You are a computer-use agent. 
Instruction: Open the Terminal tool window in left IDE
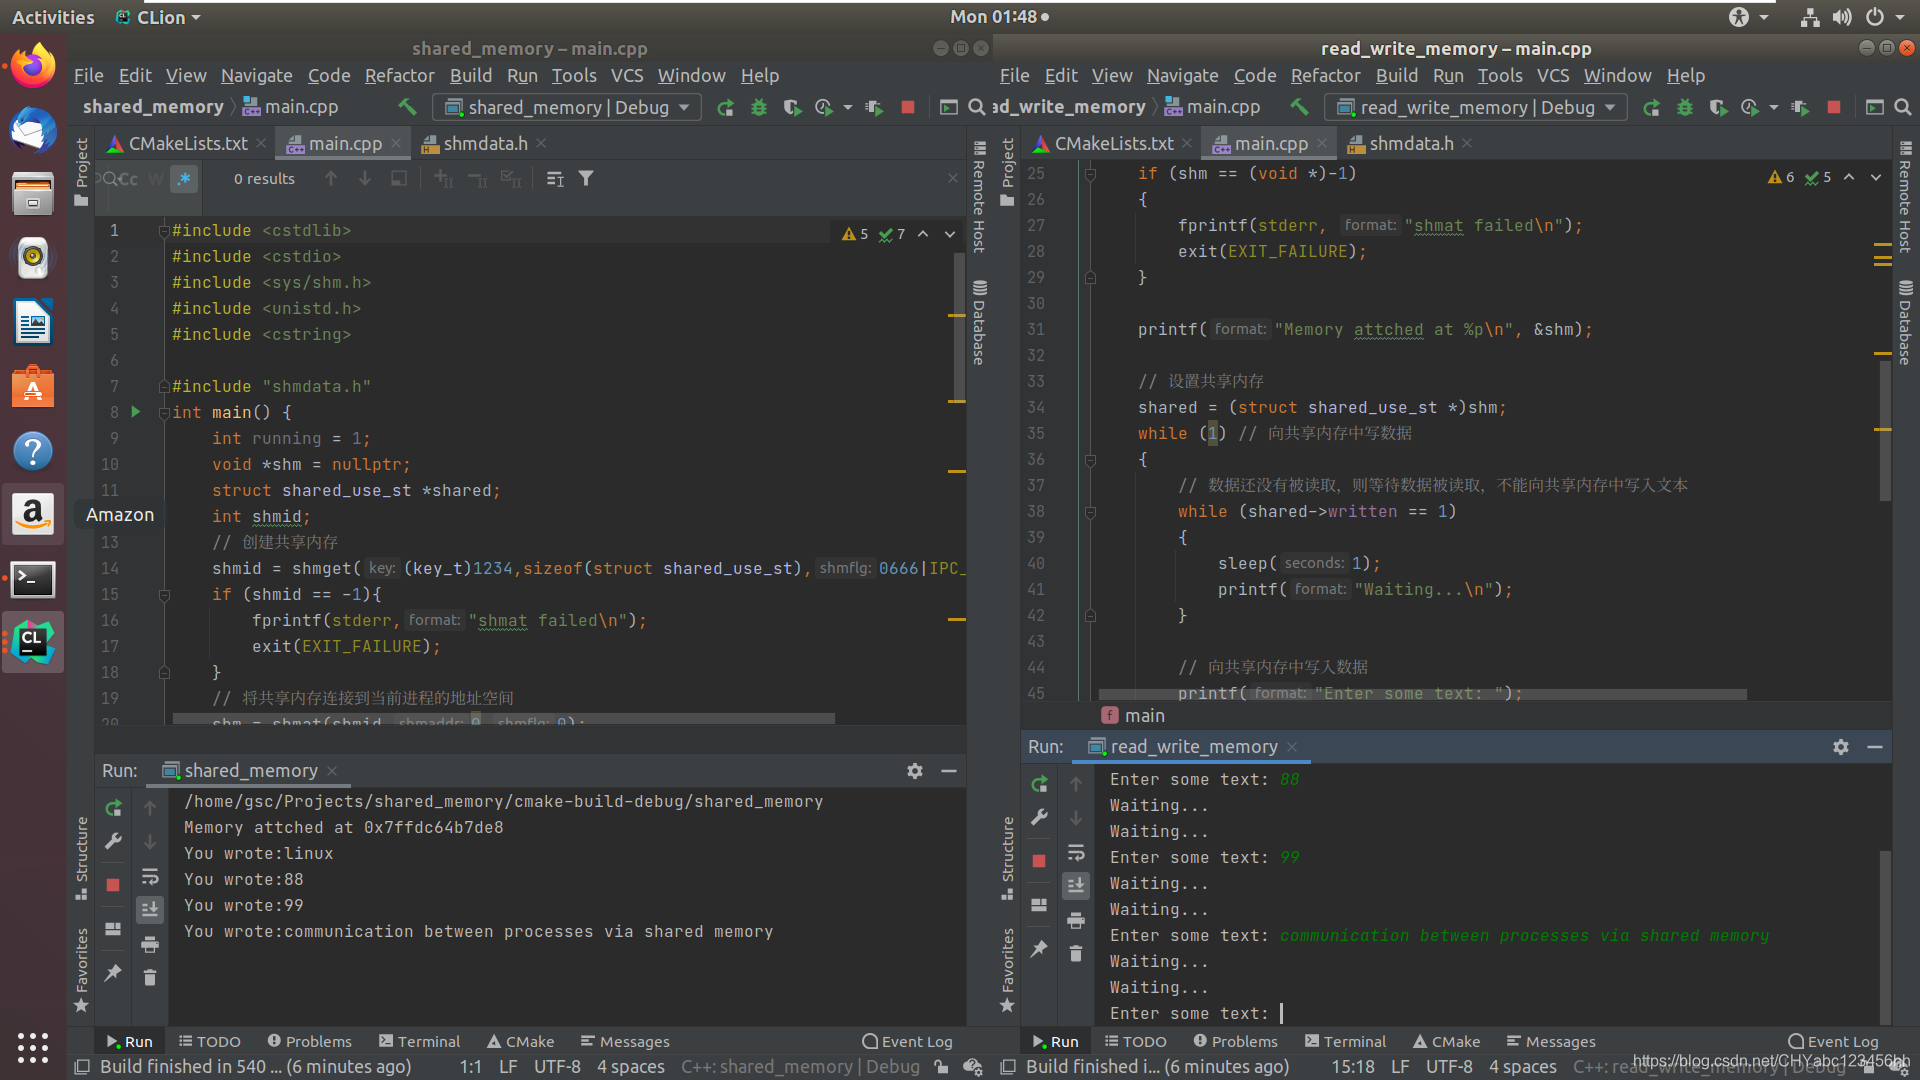(x=419, y=1041)
